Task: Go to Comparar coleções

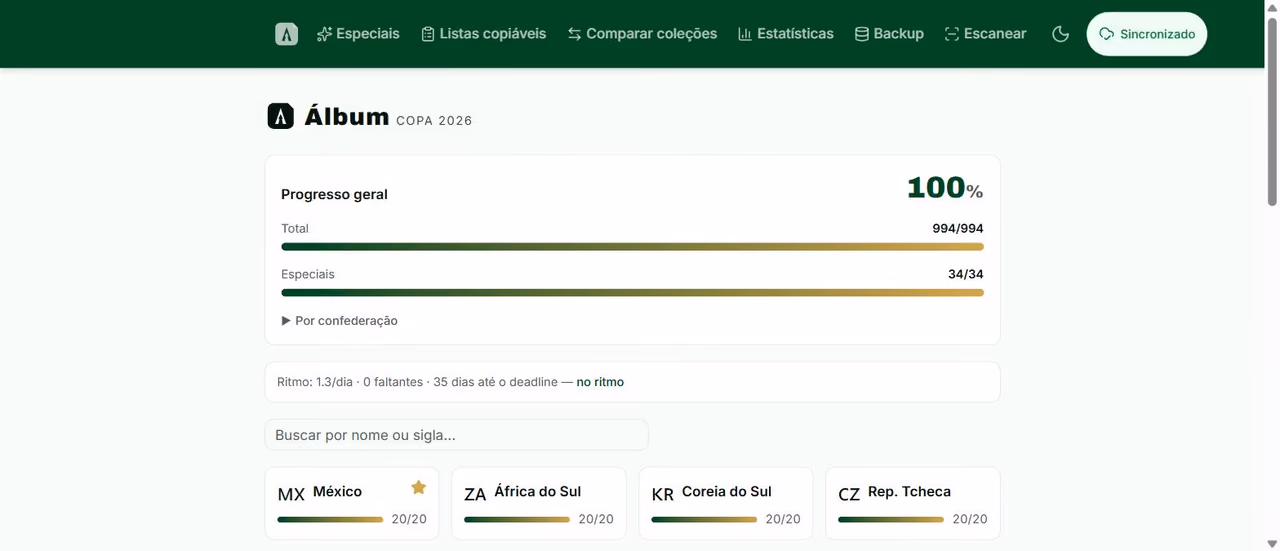Action: click(642, 34)
